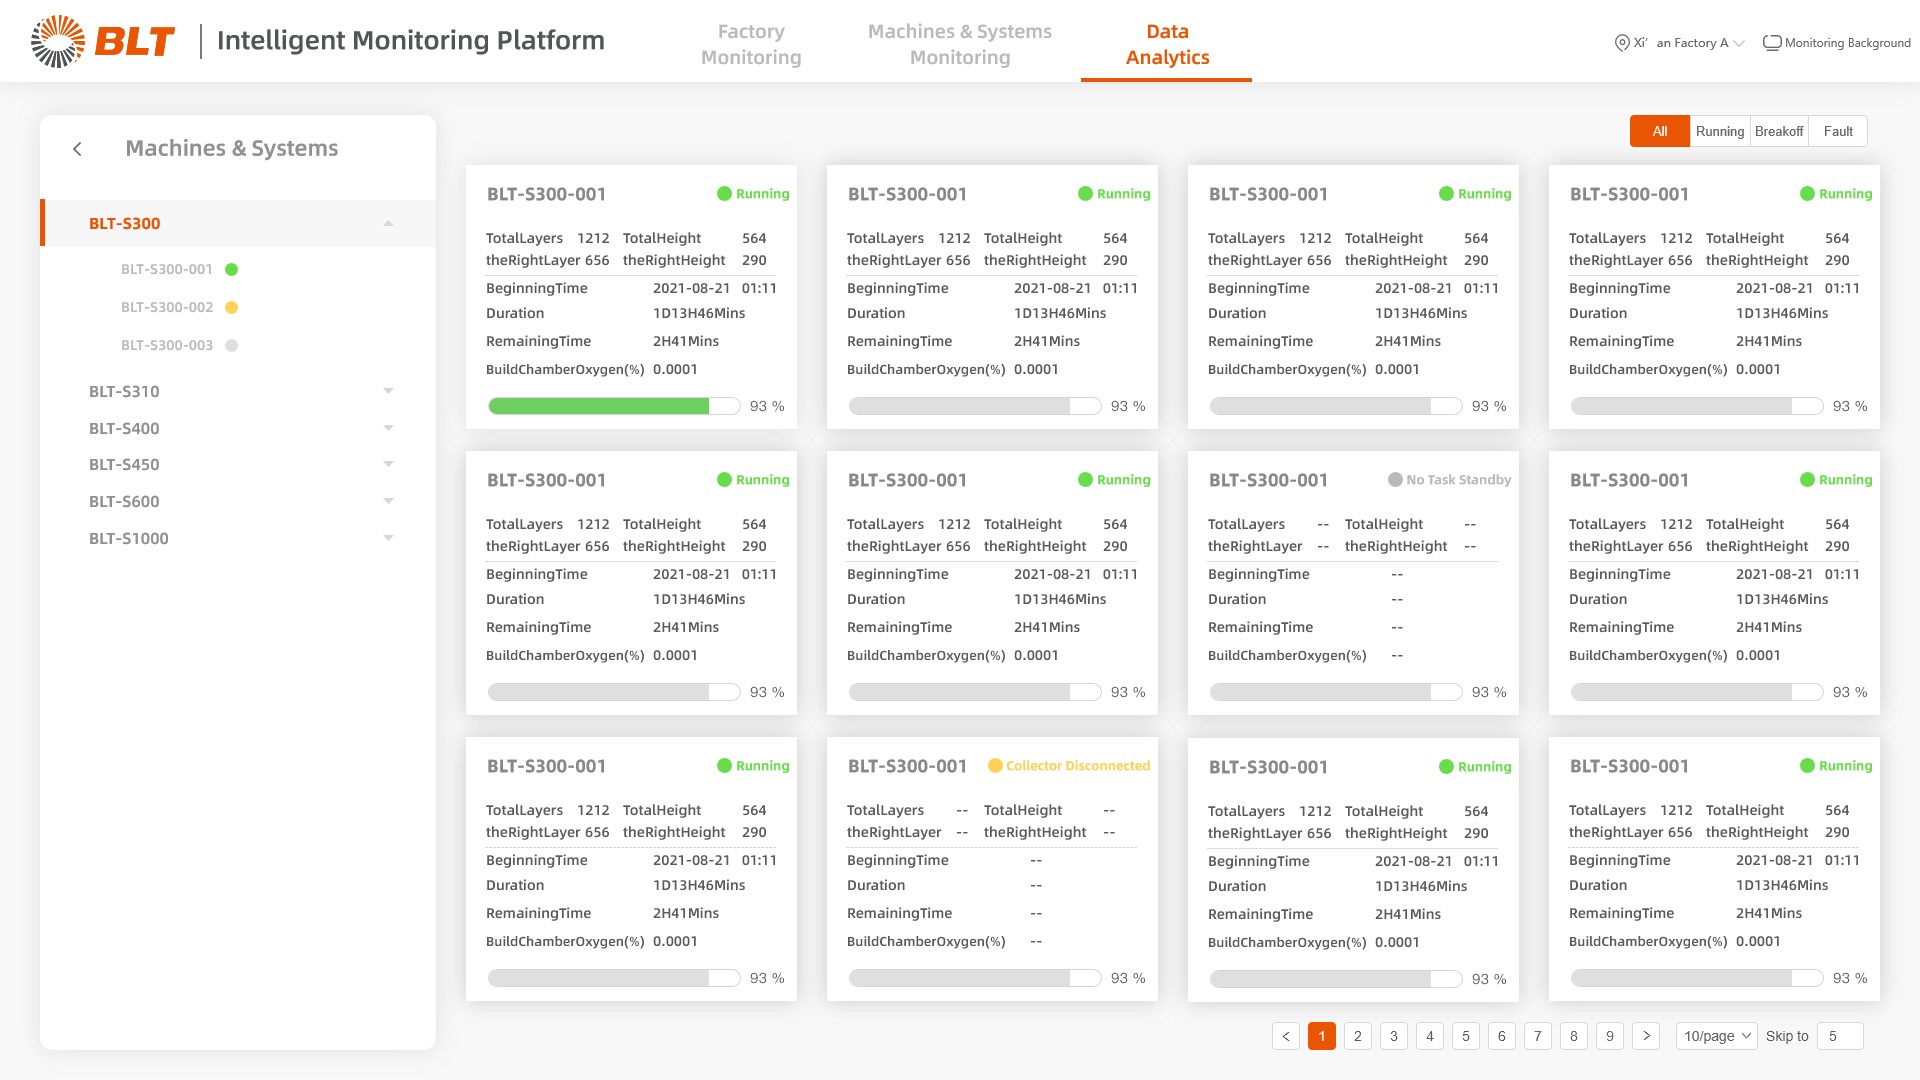Image resolution: width=1920 pixels, height=1080 pixels.
Task: Filter machines by Fault status
Action: [1837, 131]
